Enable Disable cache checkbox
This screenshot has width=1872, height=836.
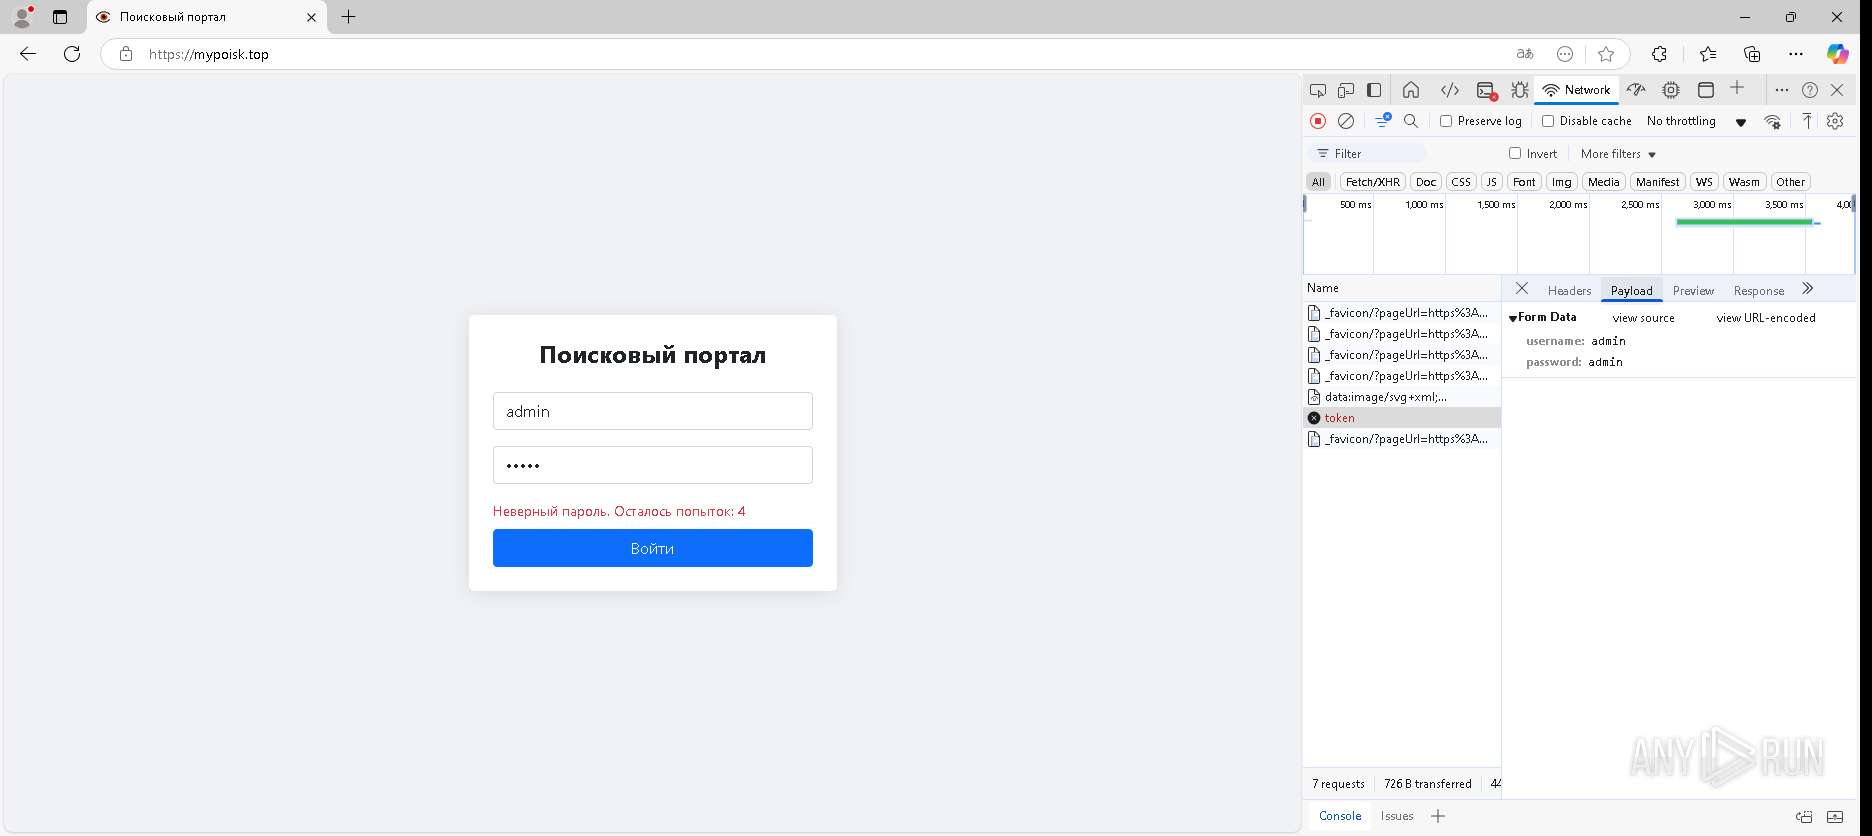(x=1548, y=121)
